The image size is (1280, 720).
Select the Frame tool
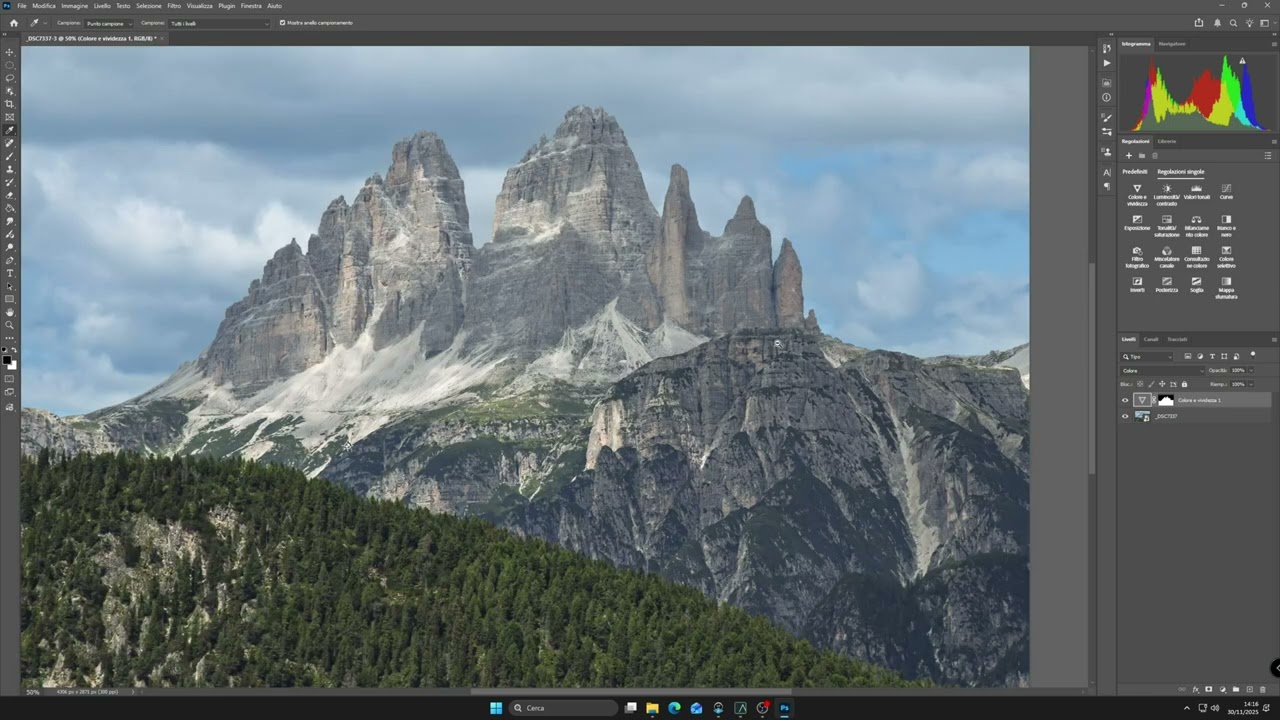(x=10, y=117)
